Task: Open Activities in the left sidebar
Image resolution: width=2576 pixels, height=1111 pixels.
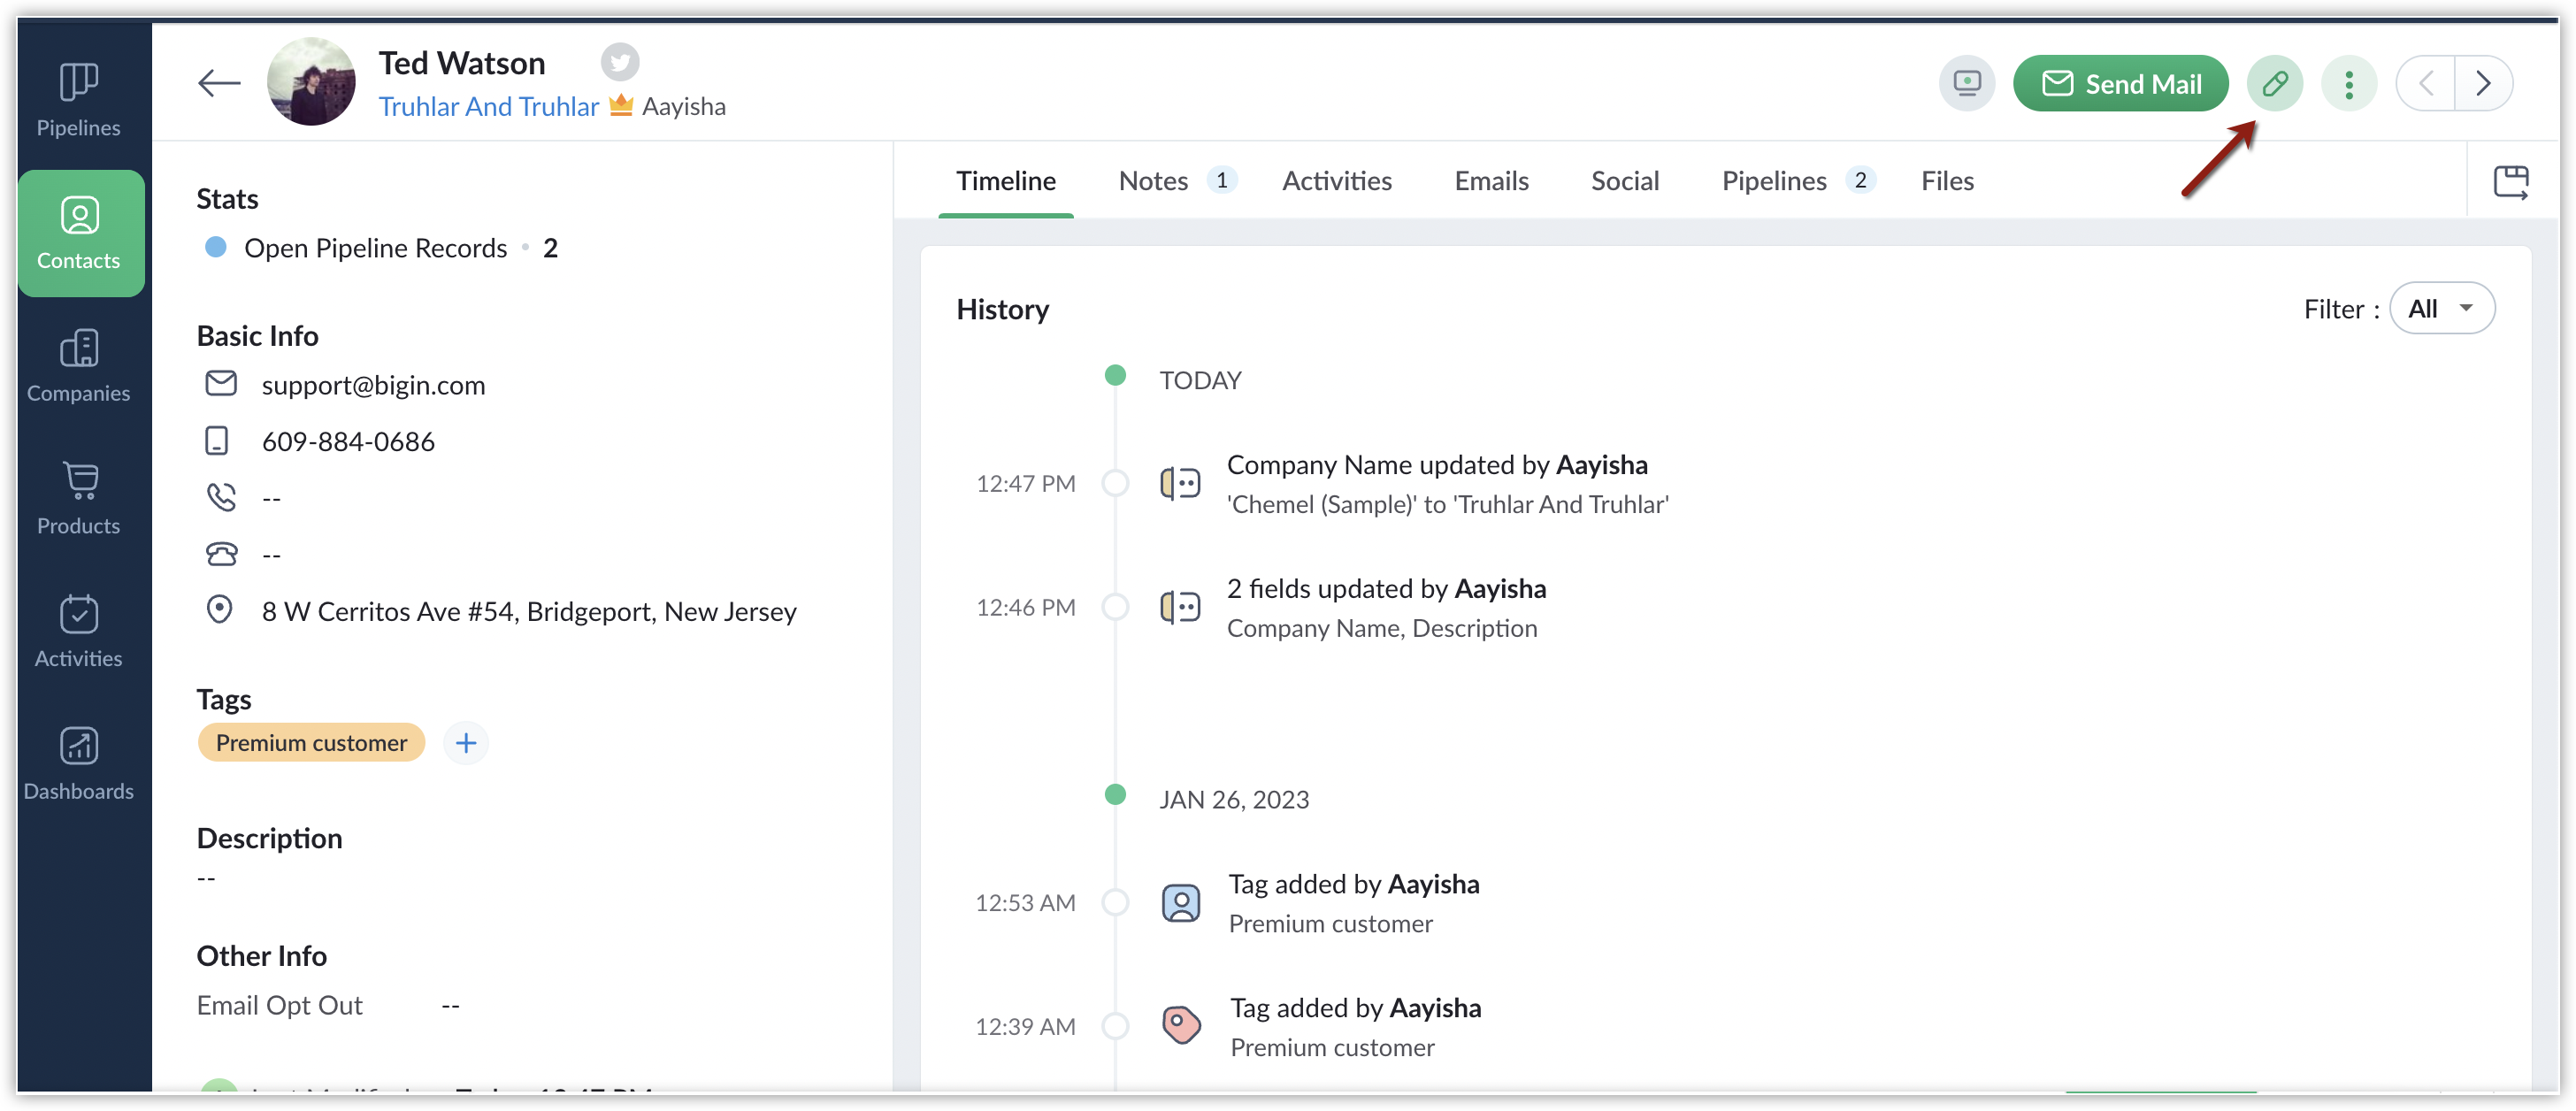Action: [78, 631]
